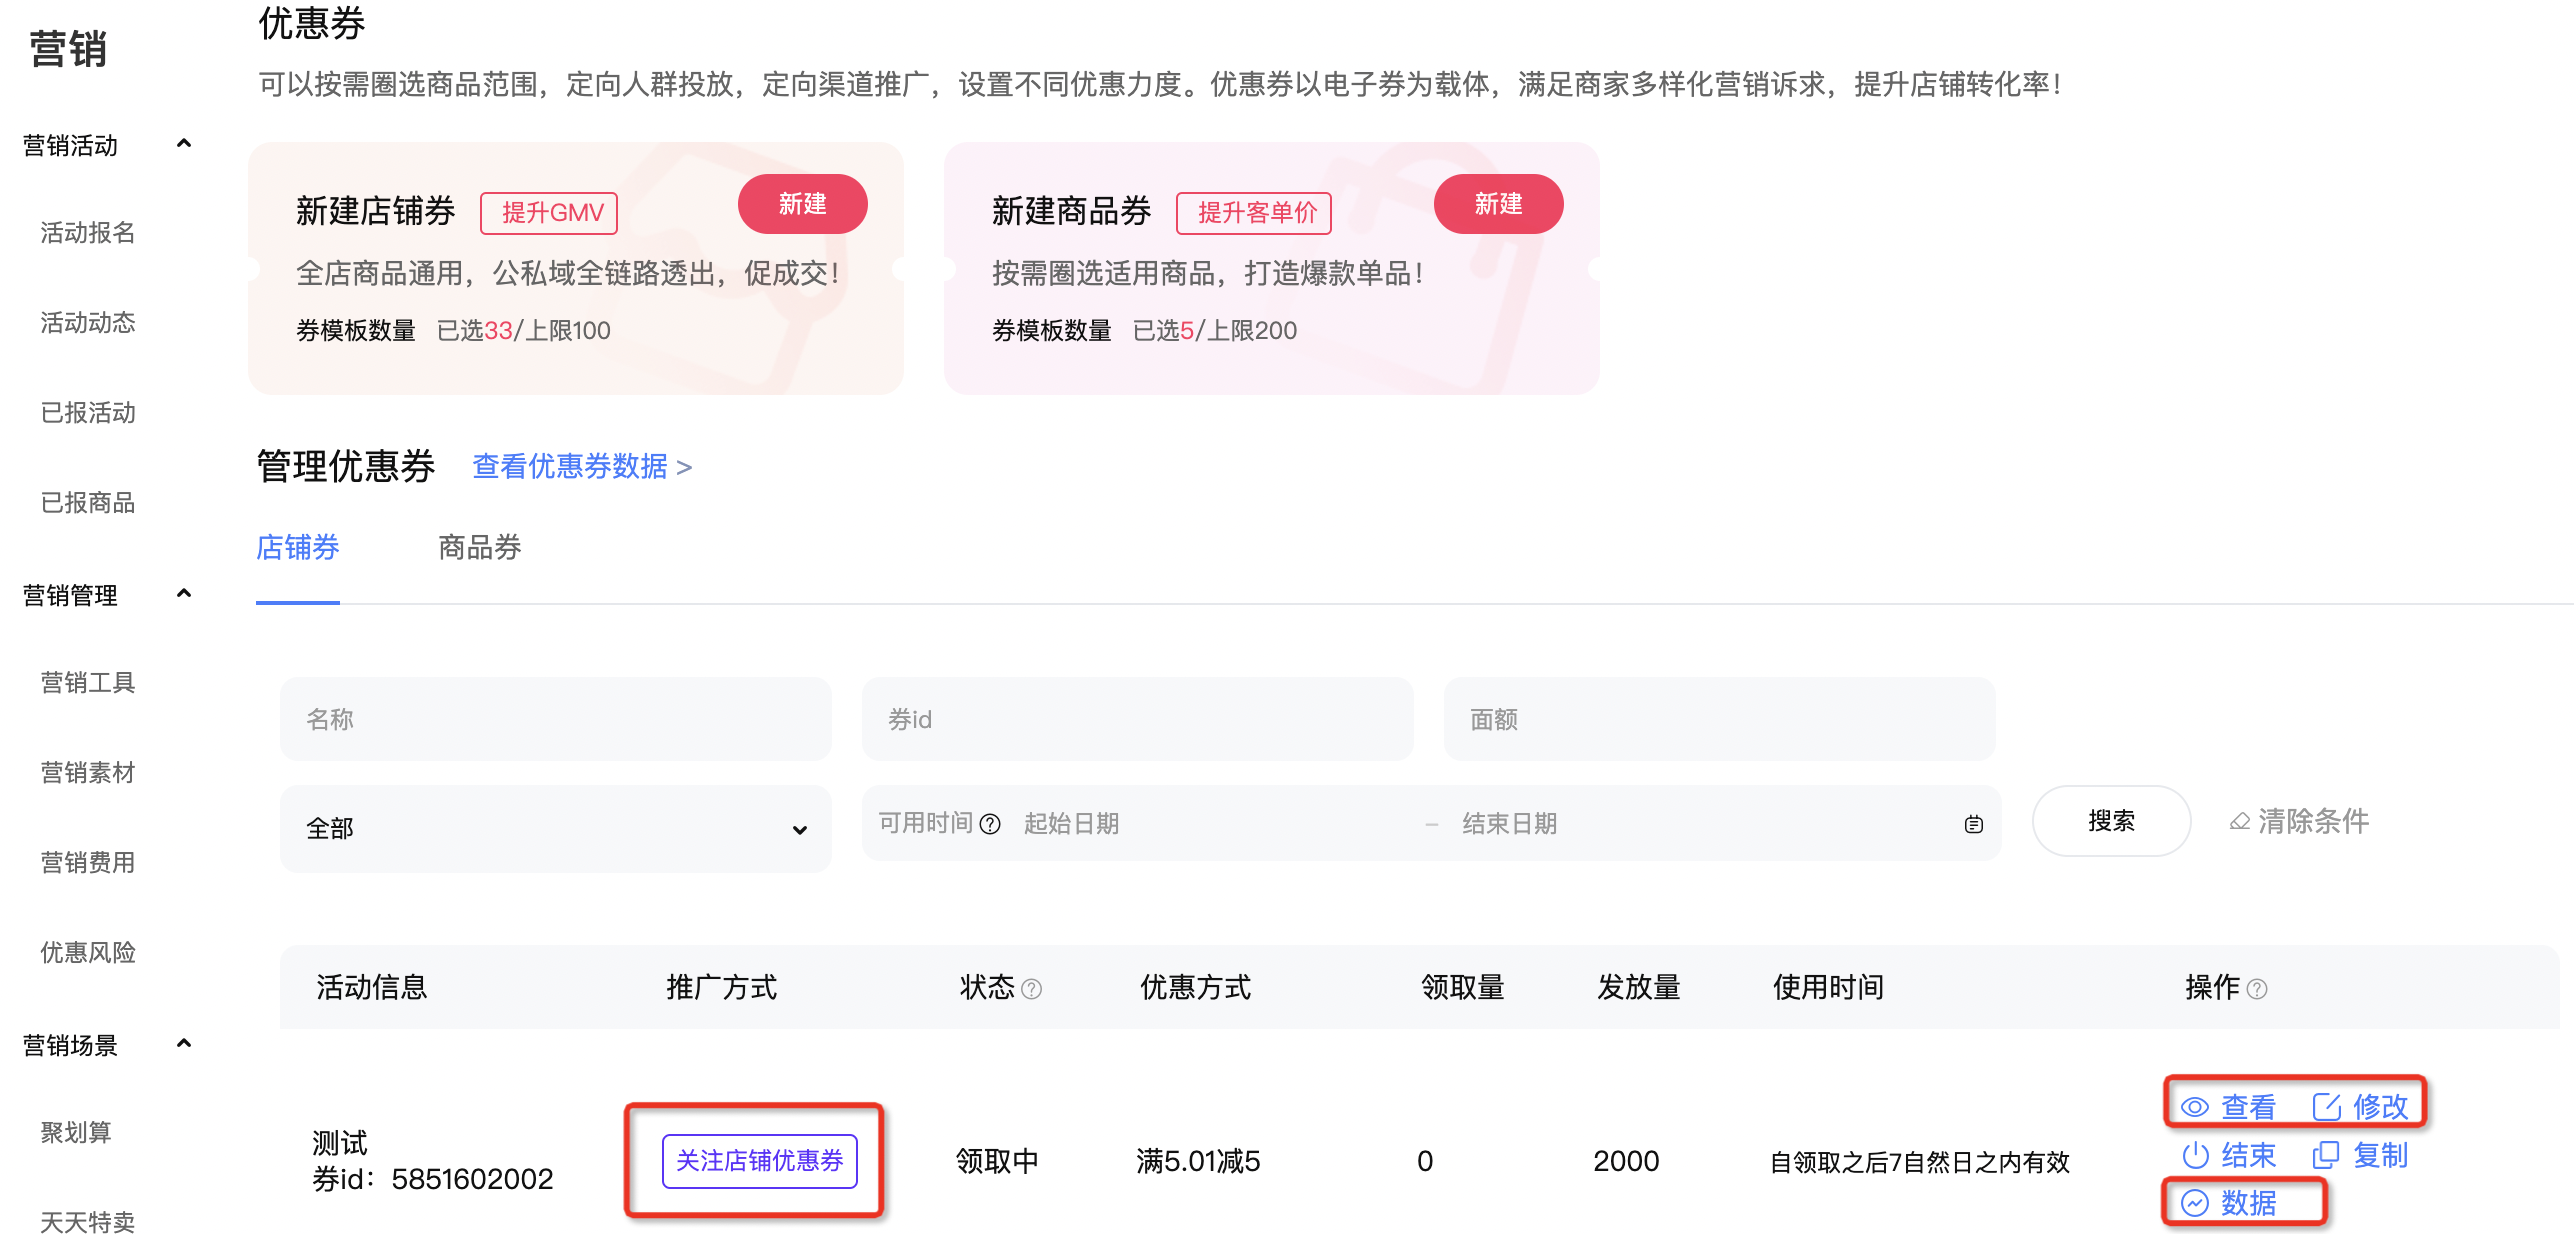Screen dimensions: 2574x1234
Task: Open 活动报名 in the sidebar
Action: [88, 233]
